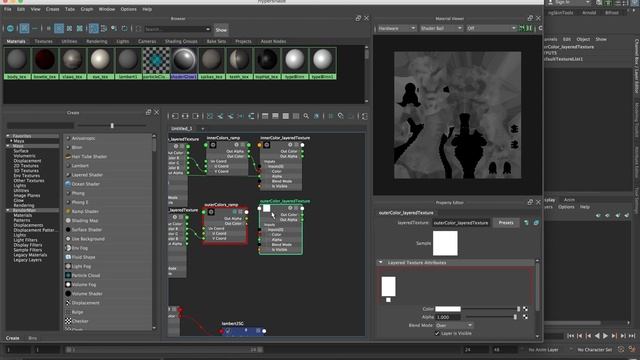Collapse the Favorites tree category
This screenshot has height=360, width=640.
click(x=8, y=136)
